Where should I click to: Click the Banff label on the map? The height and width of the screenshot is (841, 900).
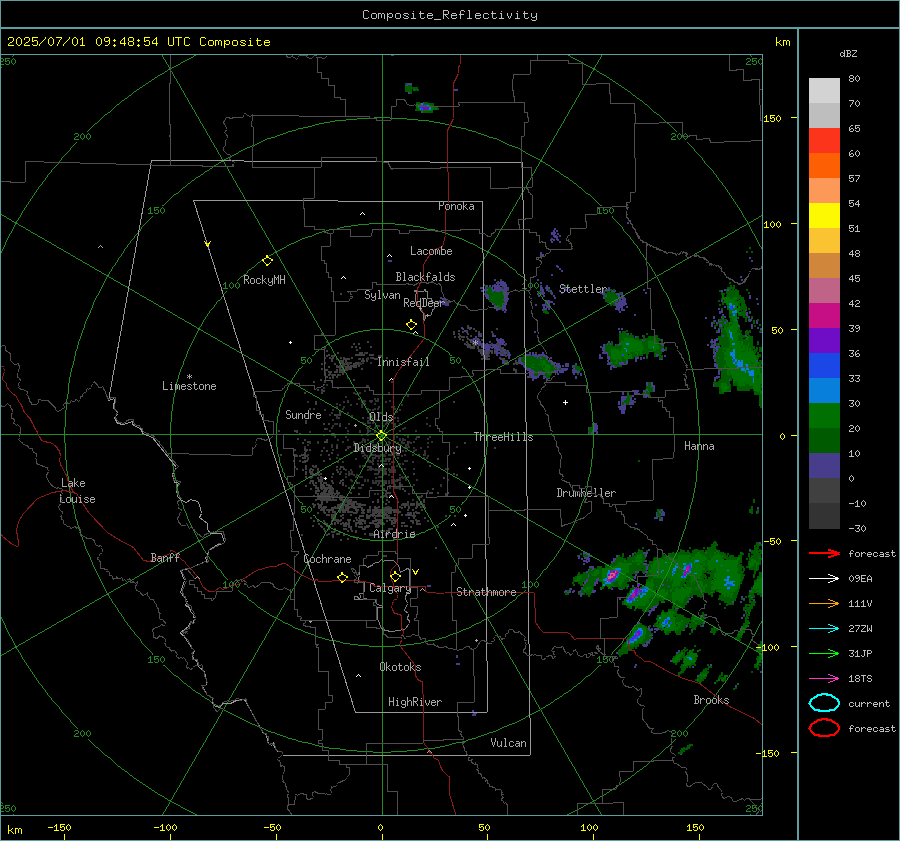[x=165, y=557]
